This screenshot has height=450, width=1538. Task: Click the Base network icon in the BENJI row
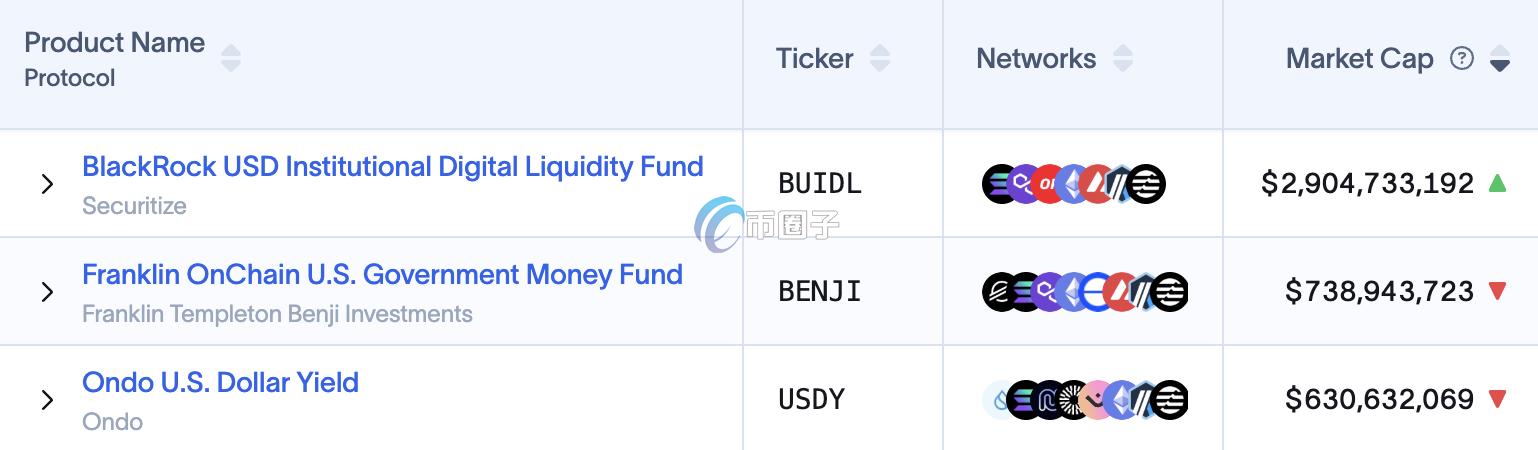pyautogui.click(x=1097, y=292)
